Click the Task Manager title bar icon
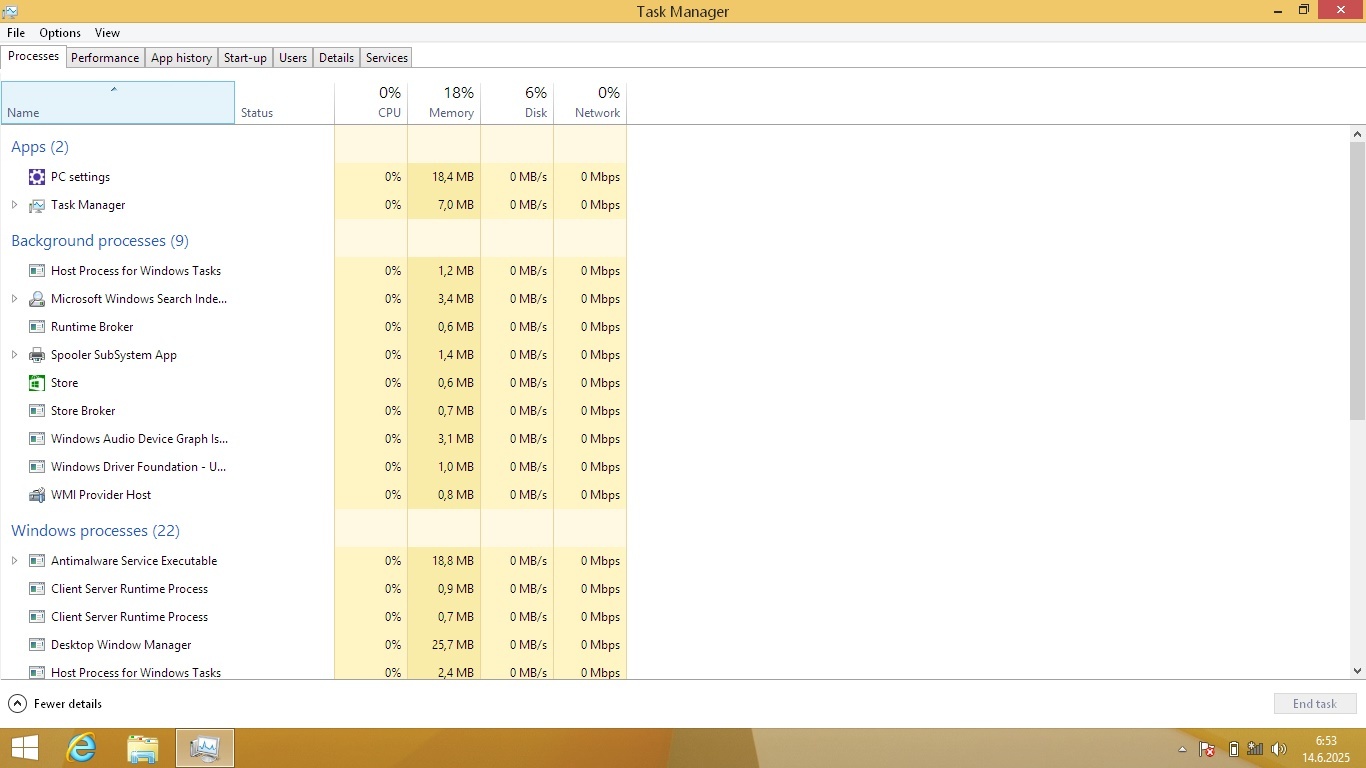The height and width of the screenshot is (768, 1366). click(x=11, y=11)
